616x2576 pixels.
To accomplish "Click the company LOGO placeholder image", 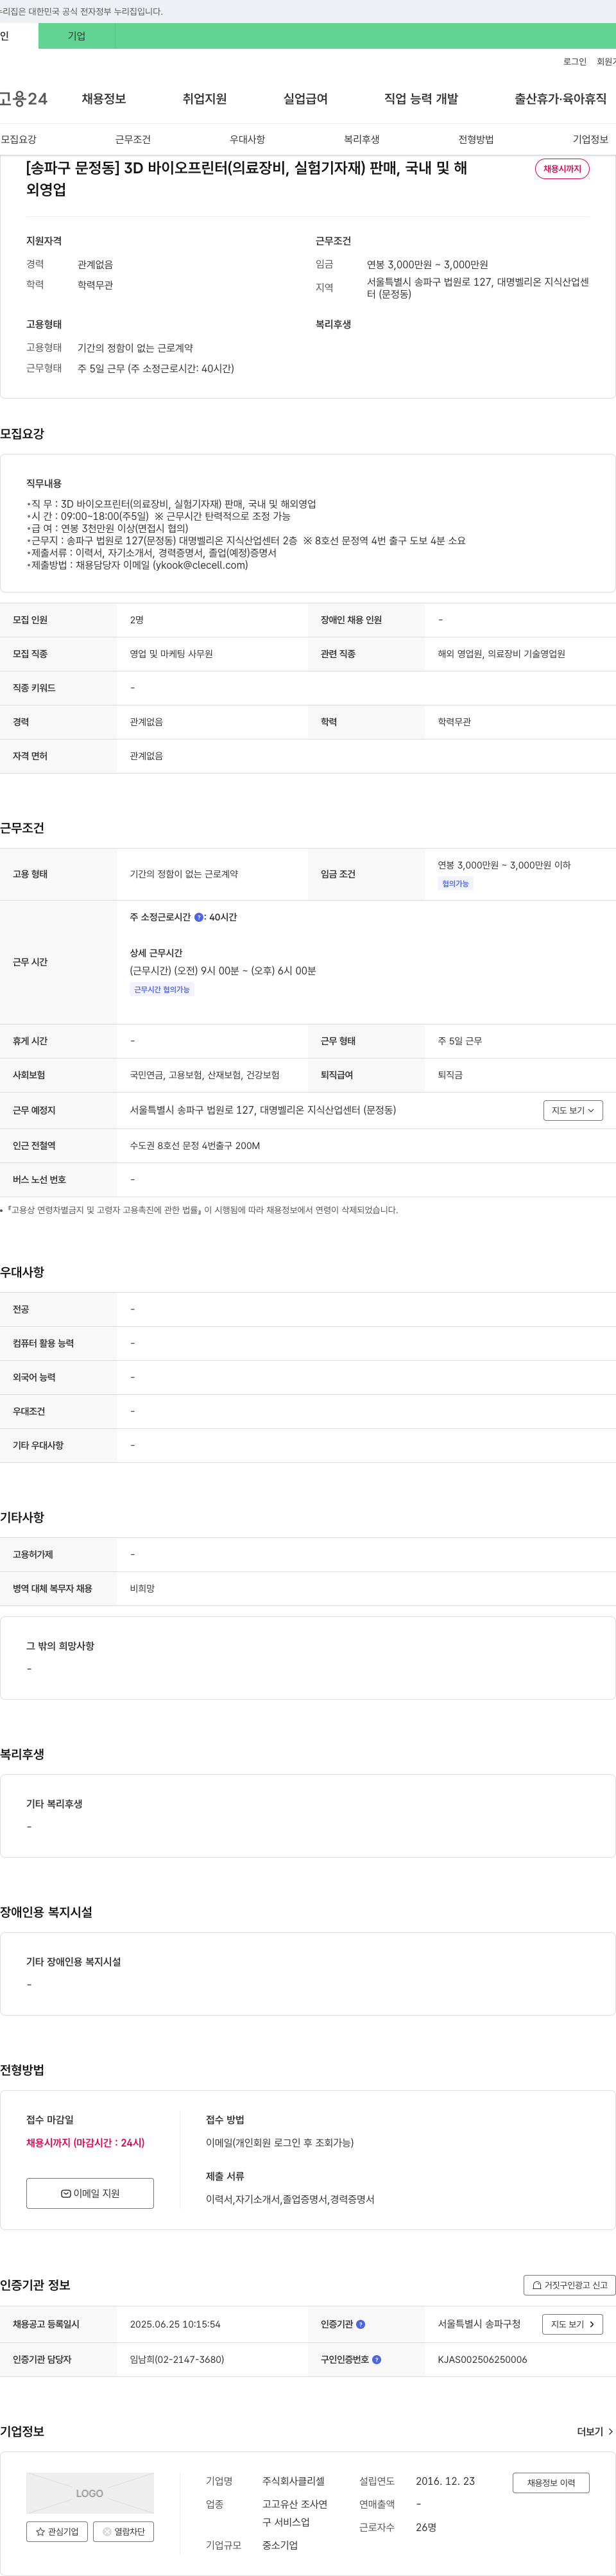I will coord(90,2492).
